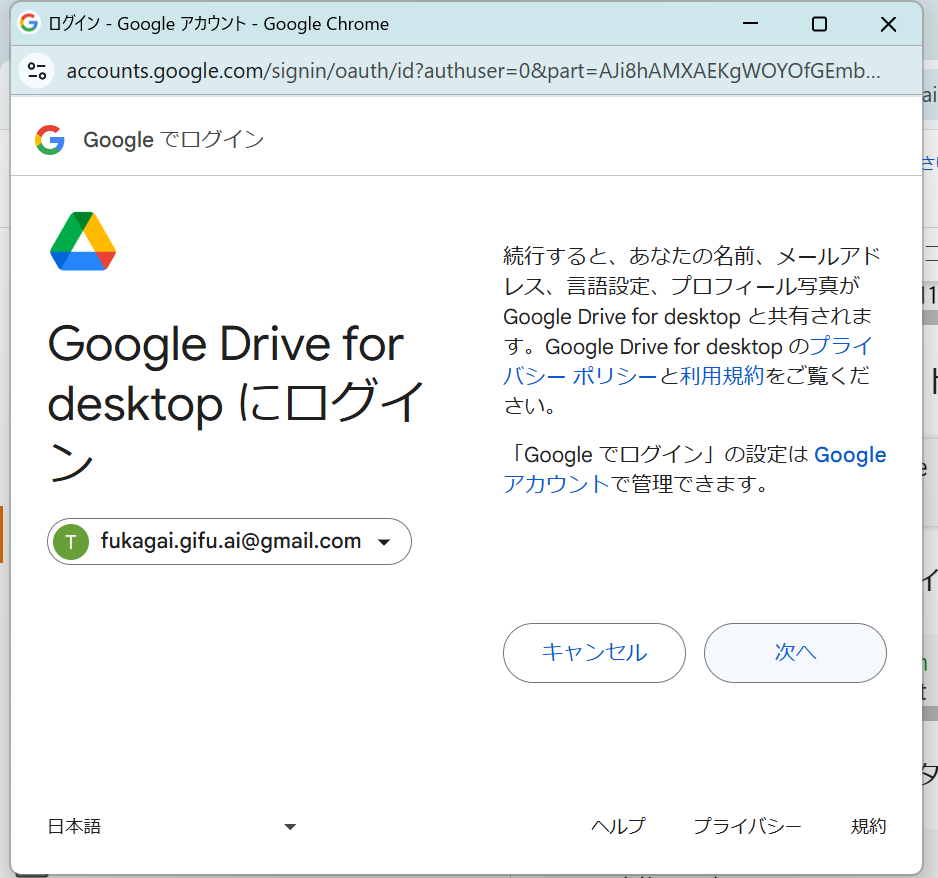The width and height of the screenshot is (938, 878).
Task: Maximize the Google login window
Action: 820,24
